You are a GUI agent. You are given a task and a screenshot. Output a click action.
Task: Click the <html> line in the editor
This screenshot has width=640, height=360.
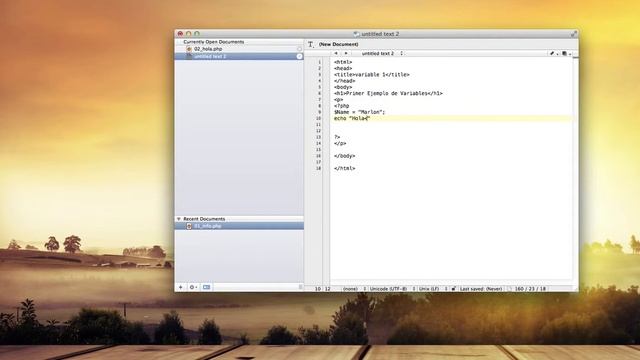pos(343,62)
